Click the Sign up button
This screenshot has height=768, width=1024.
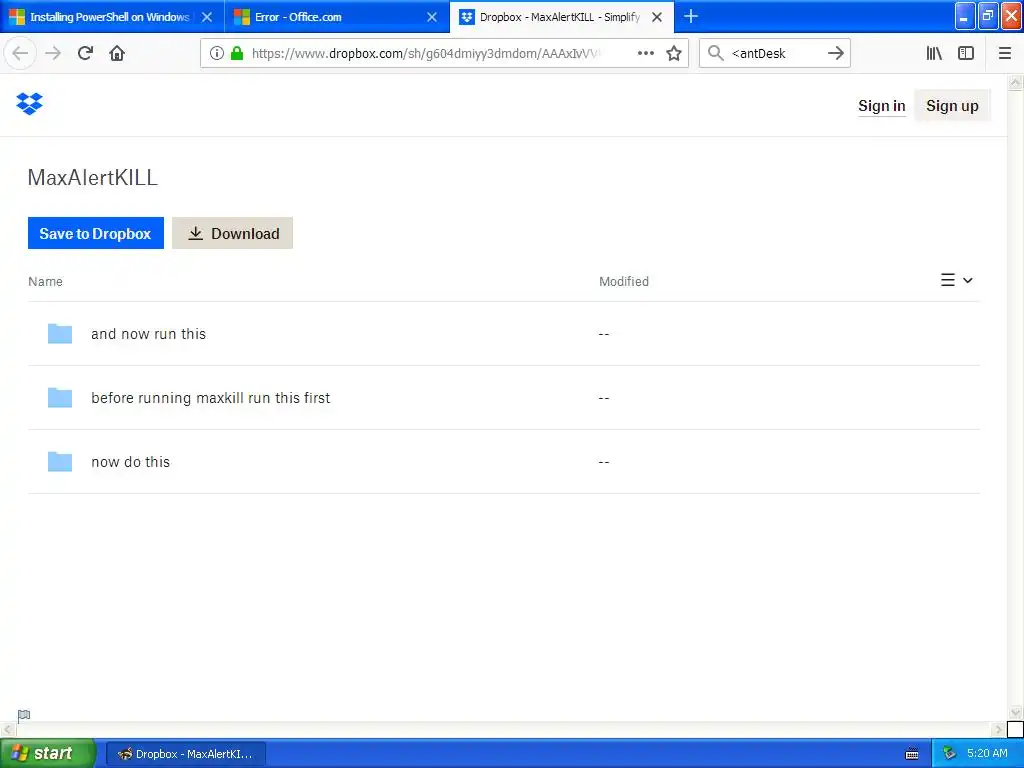pos(952,106)
